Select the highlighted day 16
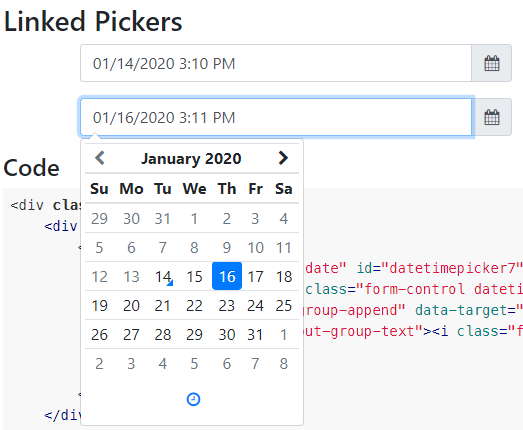The height and width of the screenshot is (430, 523). 227,276
